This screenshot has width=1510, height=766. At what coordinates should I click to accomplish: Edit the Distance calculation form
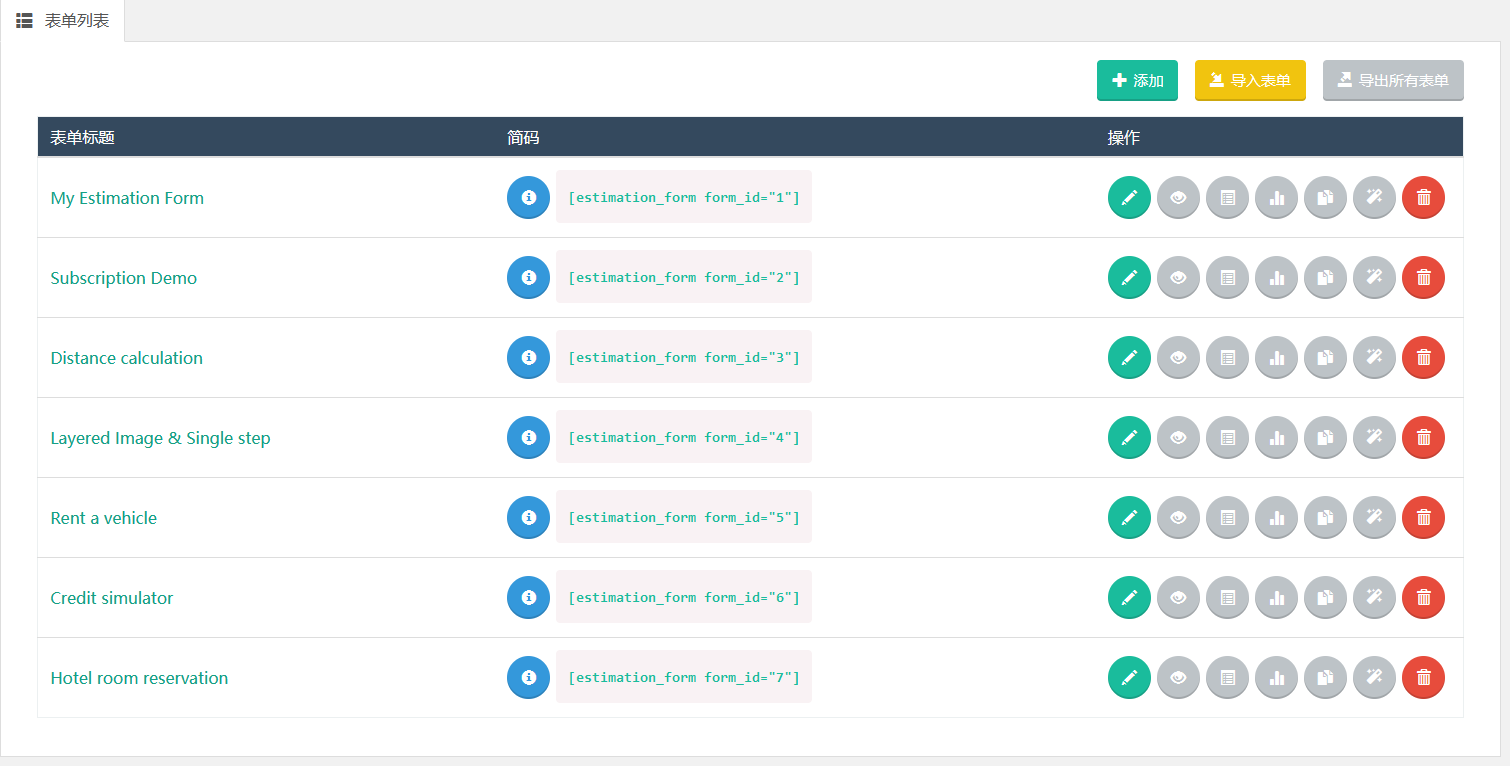point(1130,357)
